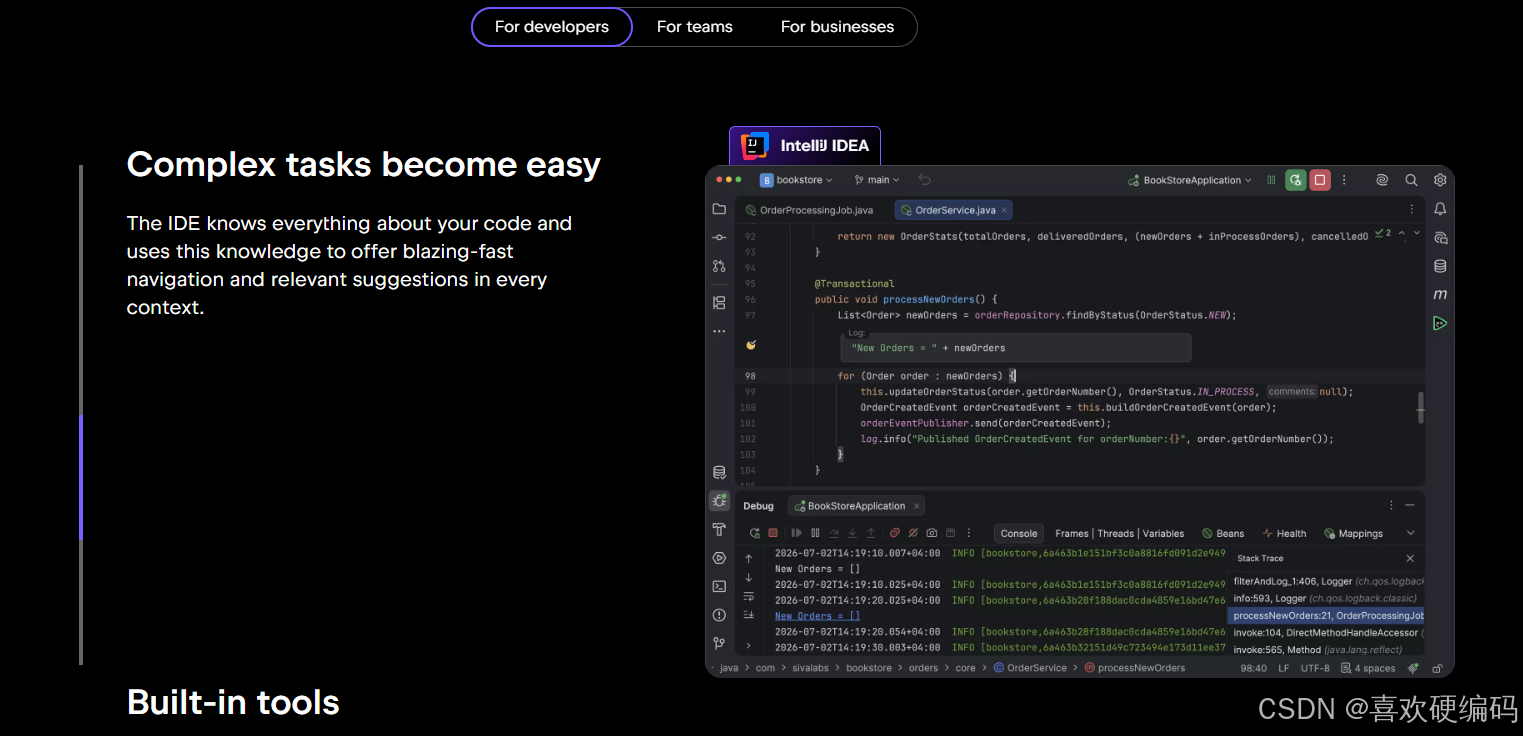Stop BookStoreApplication with red stop button
The height and width of the screenshot is (736, 1523).
pos(1320,180)
